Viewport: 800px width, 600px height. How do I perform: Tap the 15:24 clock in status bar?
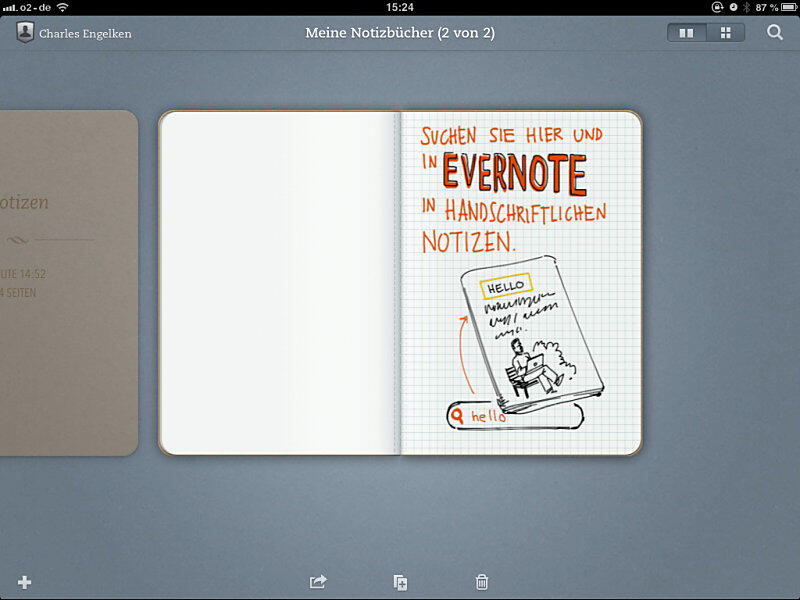(x=400, y=7)
